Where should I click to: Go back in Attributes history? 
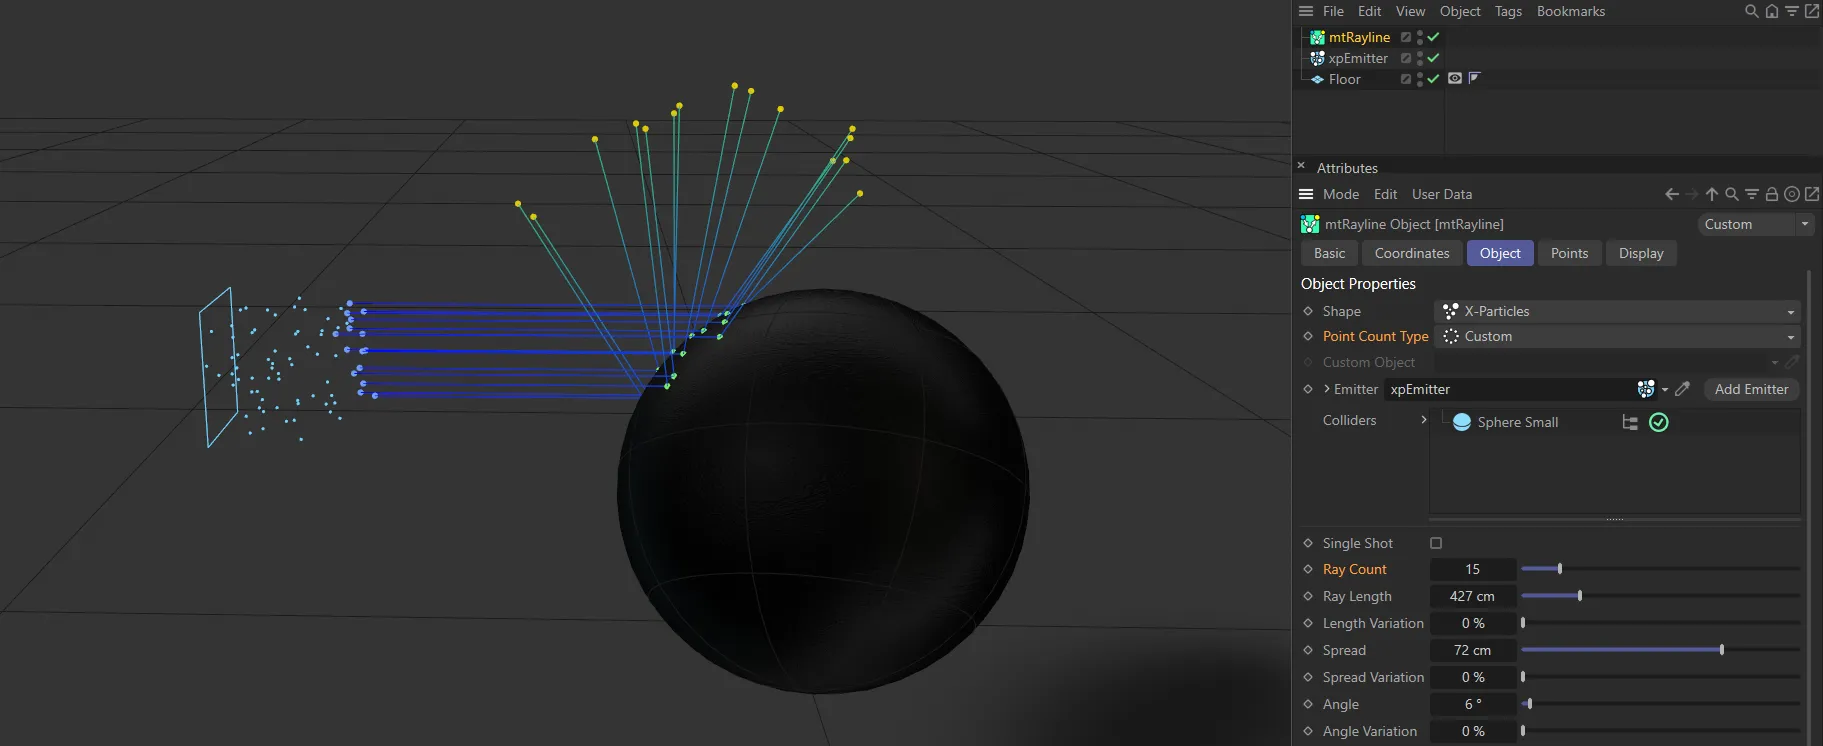point(1672,194)
